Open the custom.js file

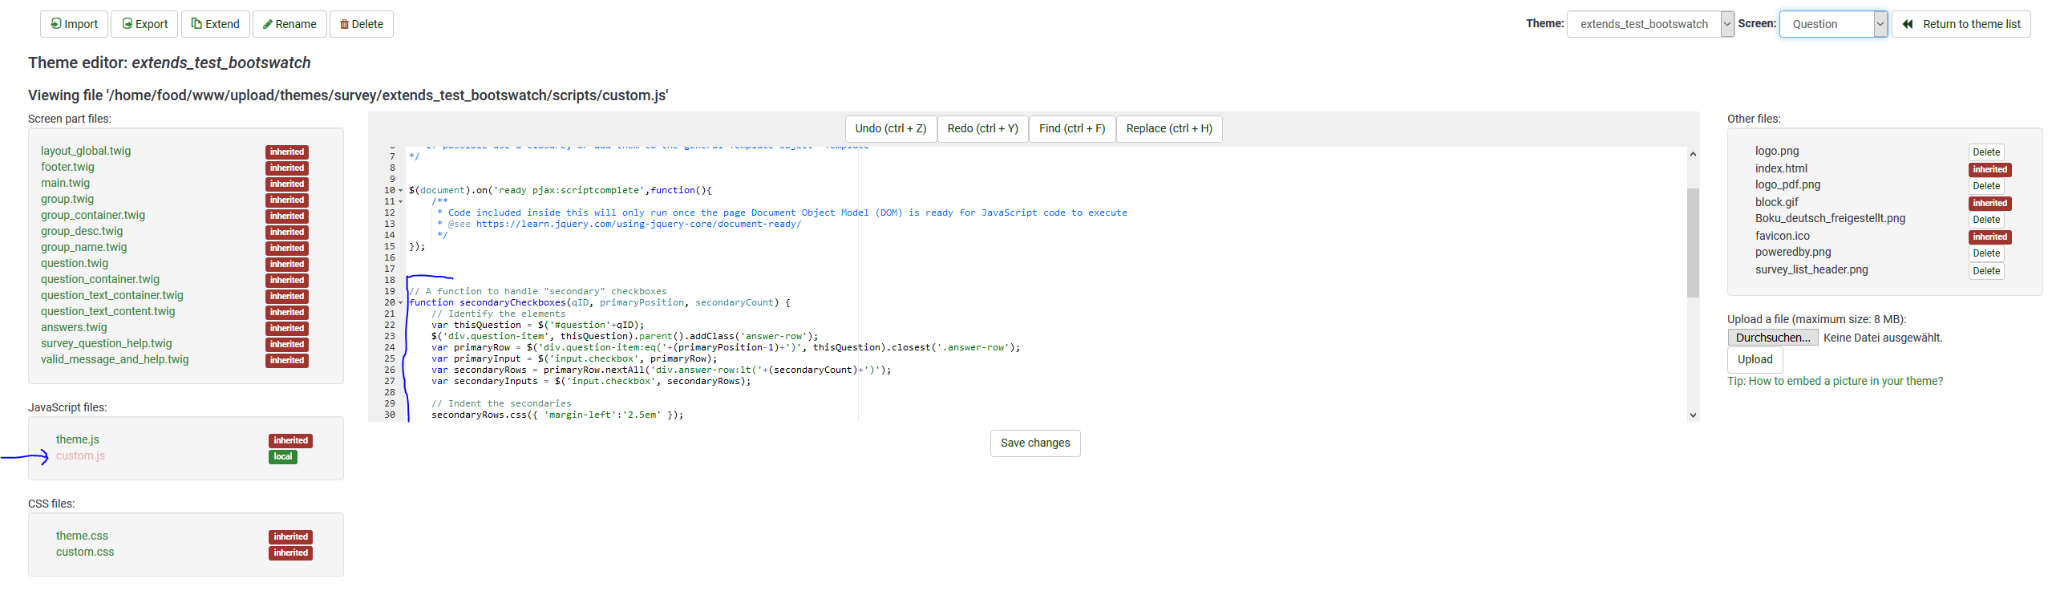(80, 456)
